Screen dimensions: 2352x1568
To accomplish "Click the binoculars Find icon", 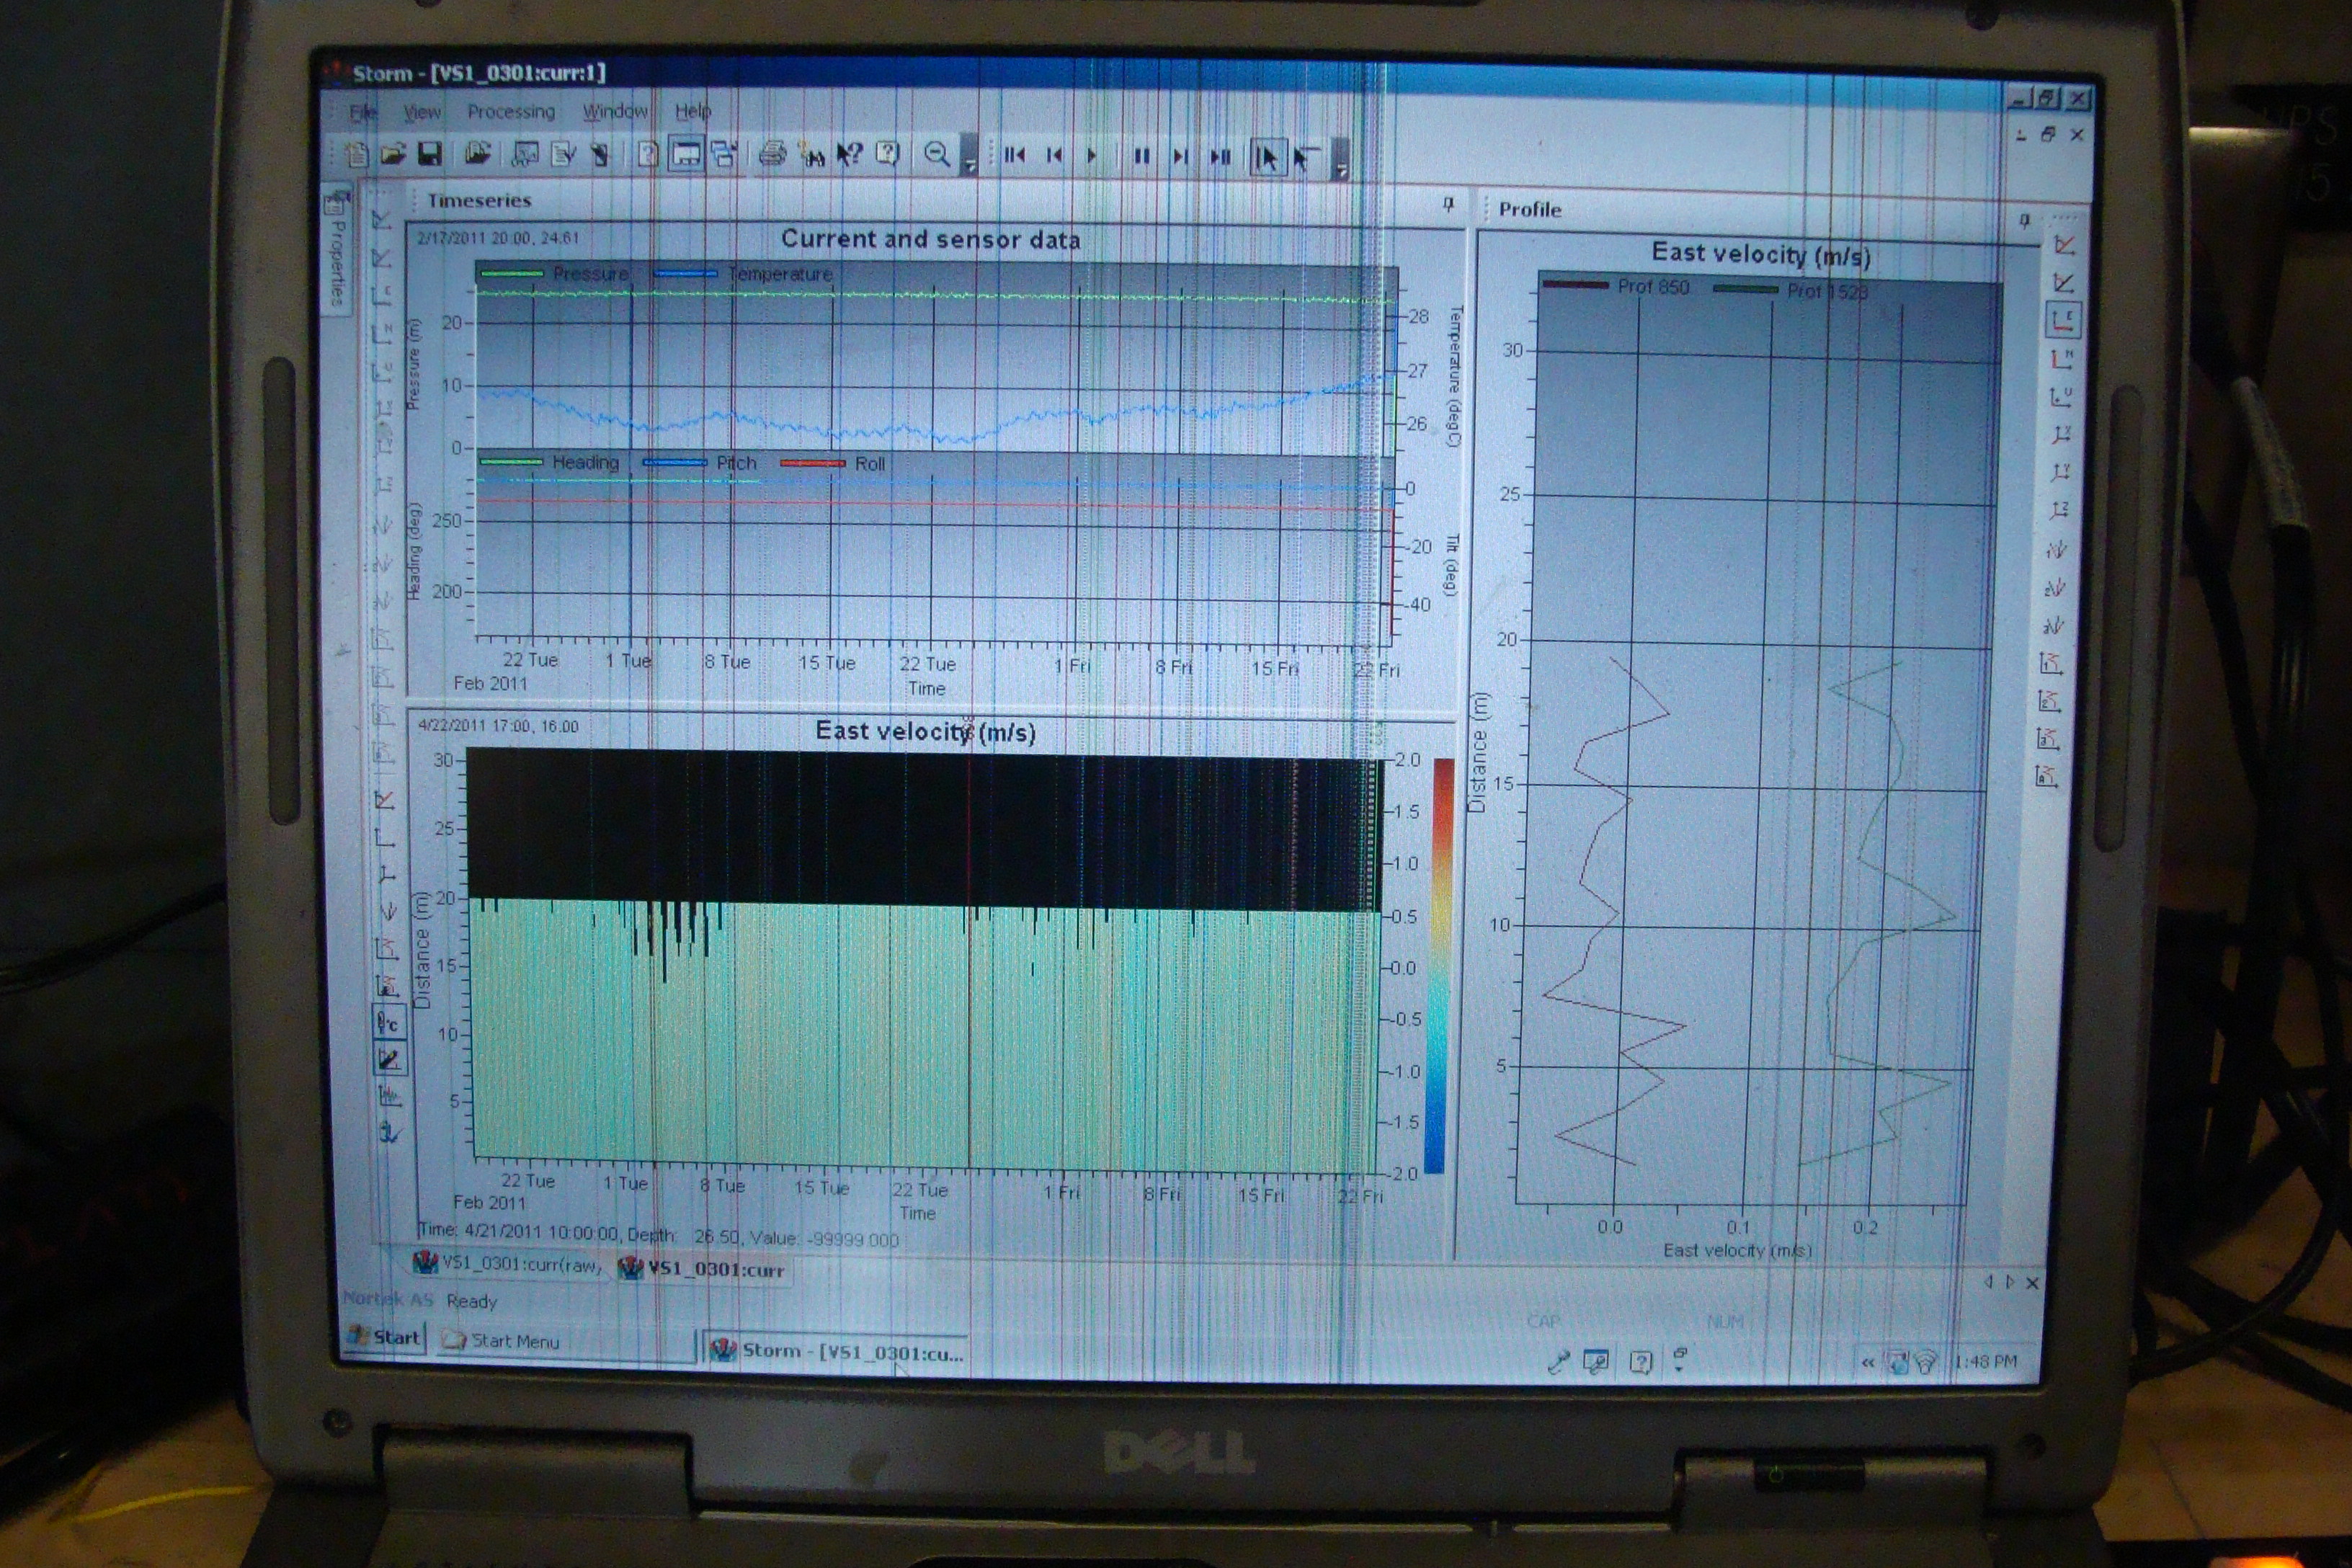I will [x=812, y=155].
